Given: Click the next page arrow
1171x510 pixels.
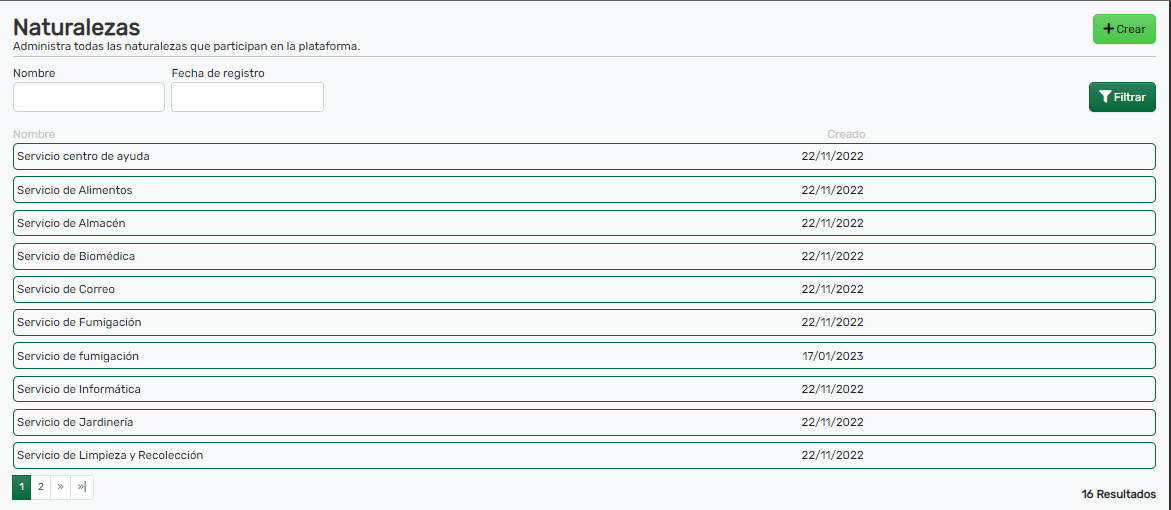Looking at the screenshot, I should (x=61, y=487).
